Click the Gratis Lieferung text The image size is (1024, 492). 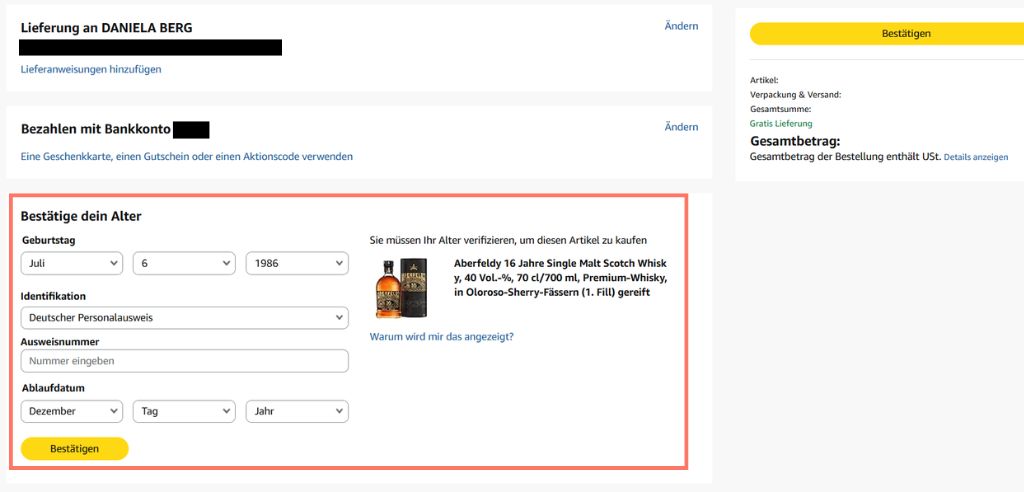(781, 123)
